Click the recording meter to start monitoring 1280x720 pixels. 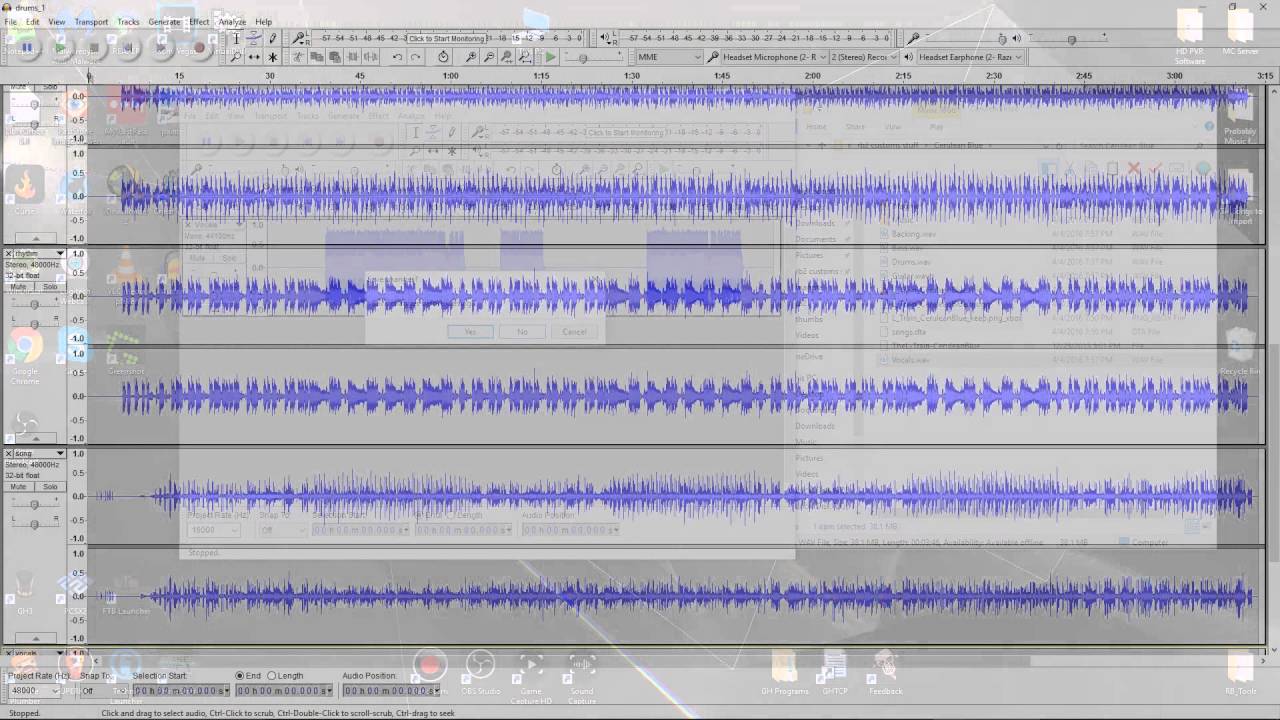pyautogui.click(x=447, y=38)
